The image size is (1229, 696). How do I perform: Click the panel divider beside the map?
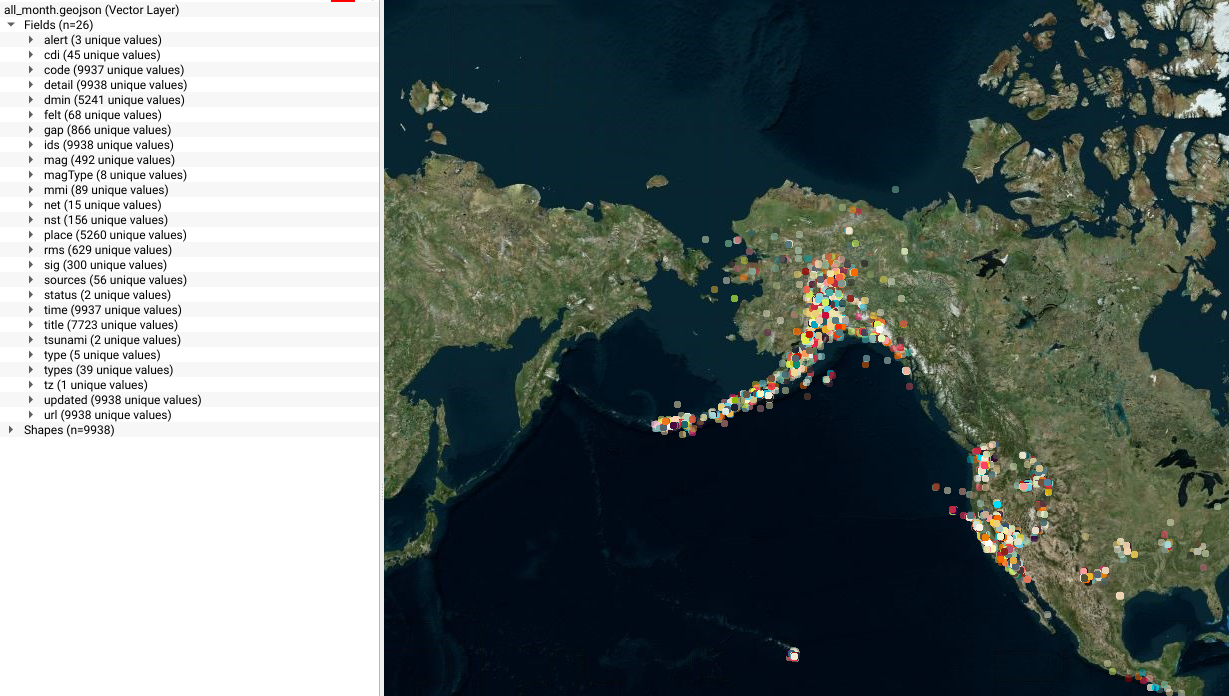(x=382, y=348)
